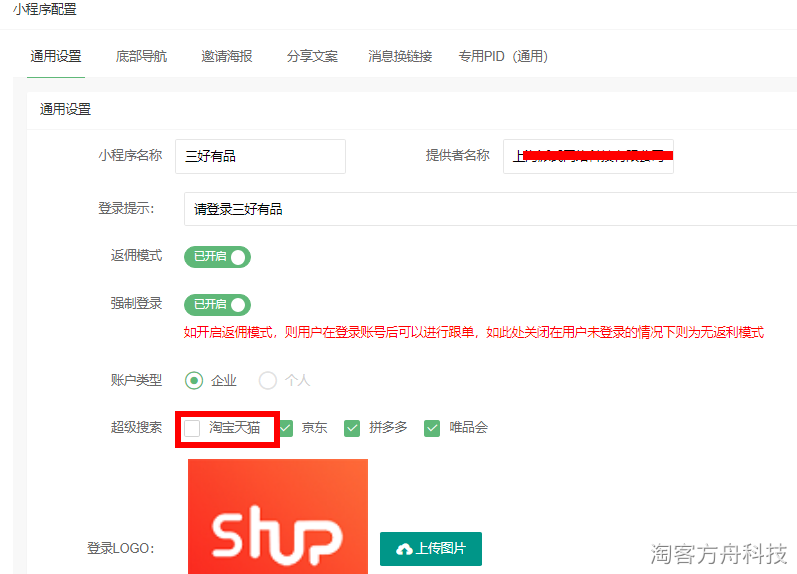
Task: Click the 上传图片 button
Action: (431, 549)
